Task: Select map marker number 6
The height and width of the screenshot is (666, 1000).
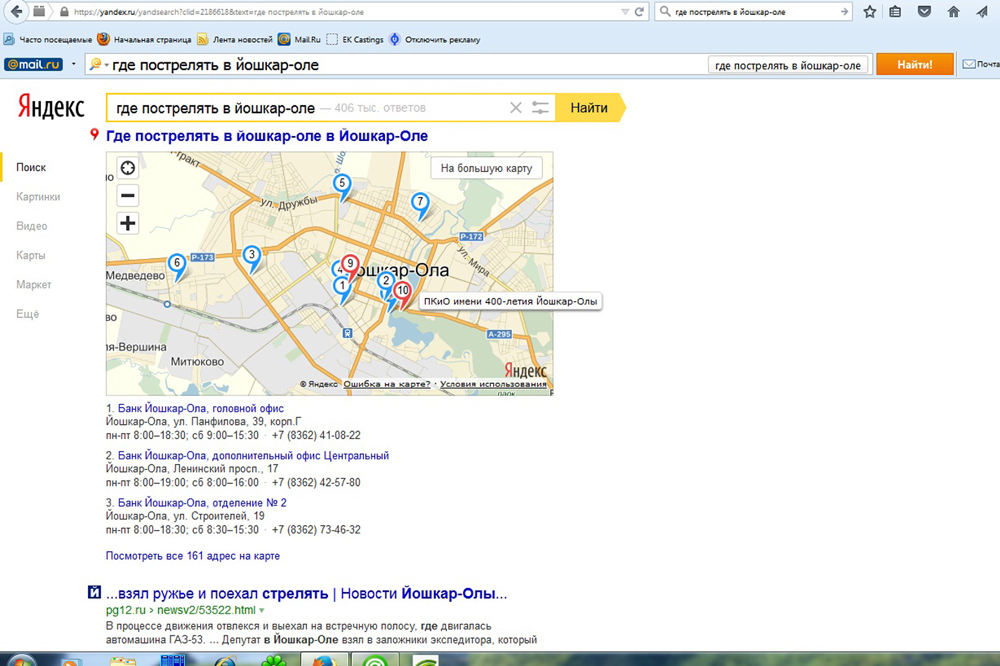Action: coord(177,265)
